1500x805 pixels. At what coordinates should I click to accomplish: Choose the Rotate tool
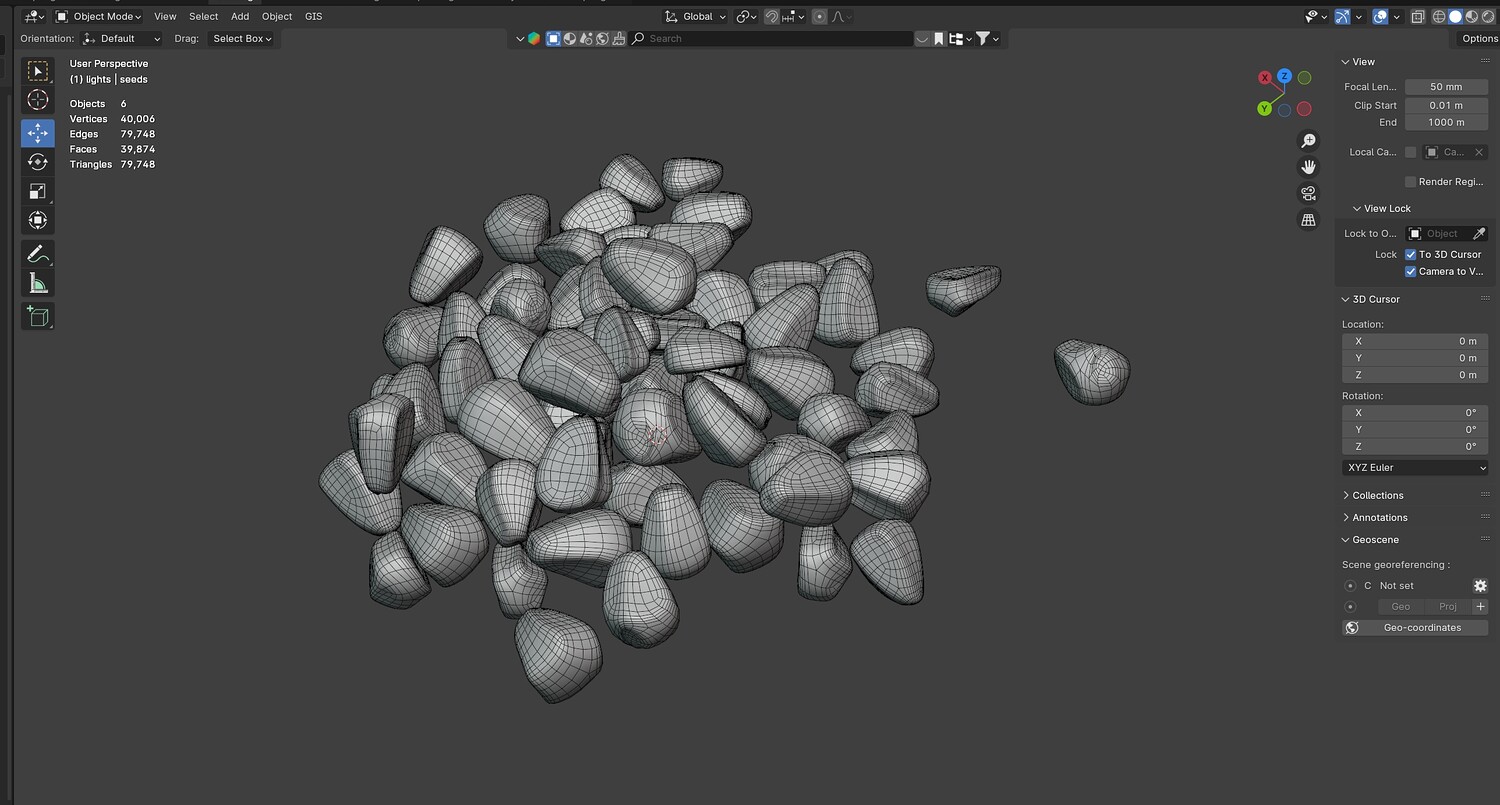[x=38, y=162]
